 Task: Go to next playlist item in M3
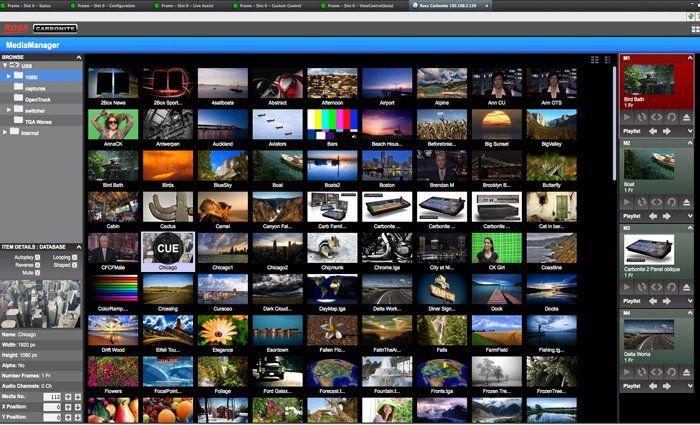tap(667, 301)
